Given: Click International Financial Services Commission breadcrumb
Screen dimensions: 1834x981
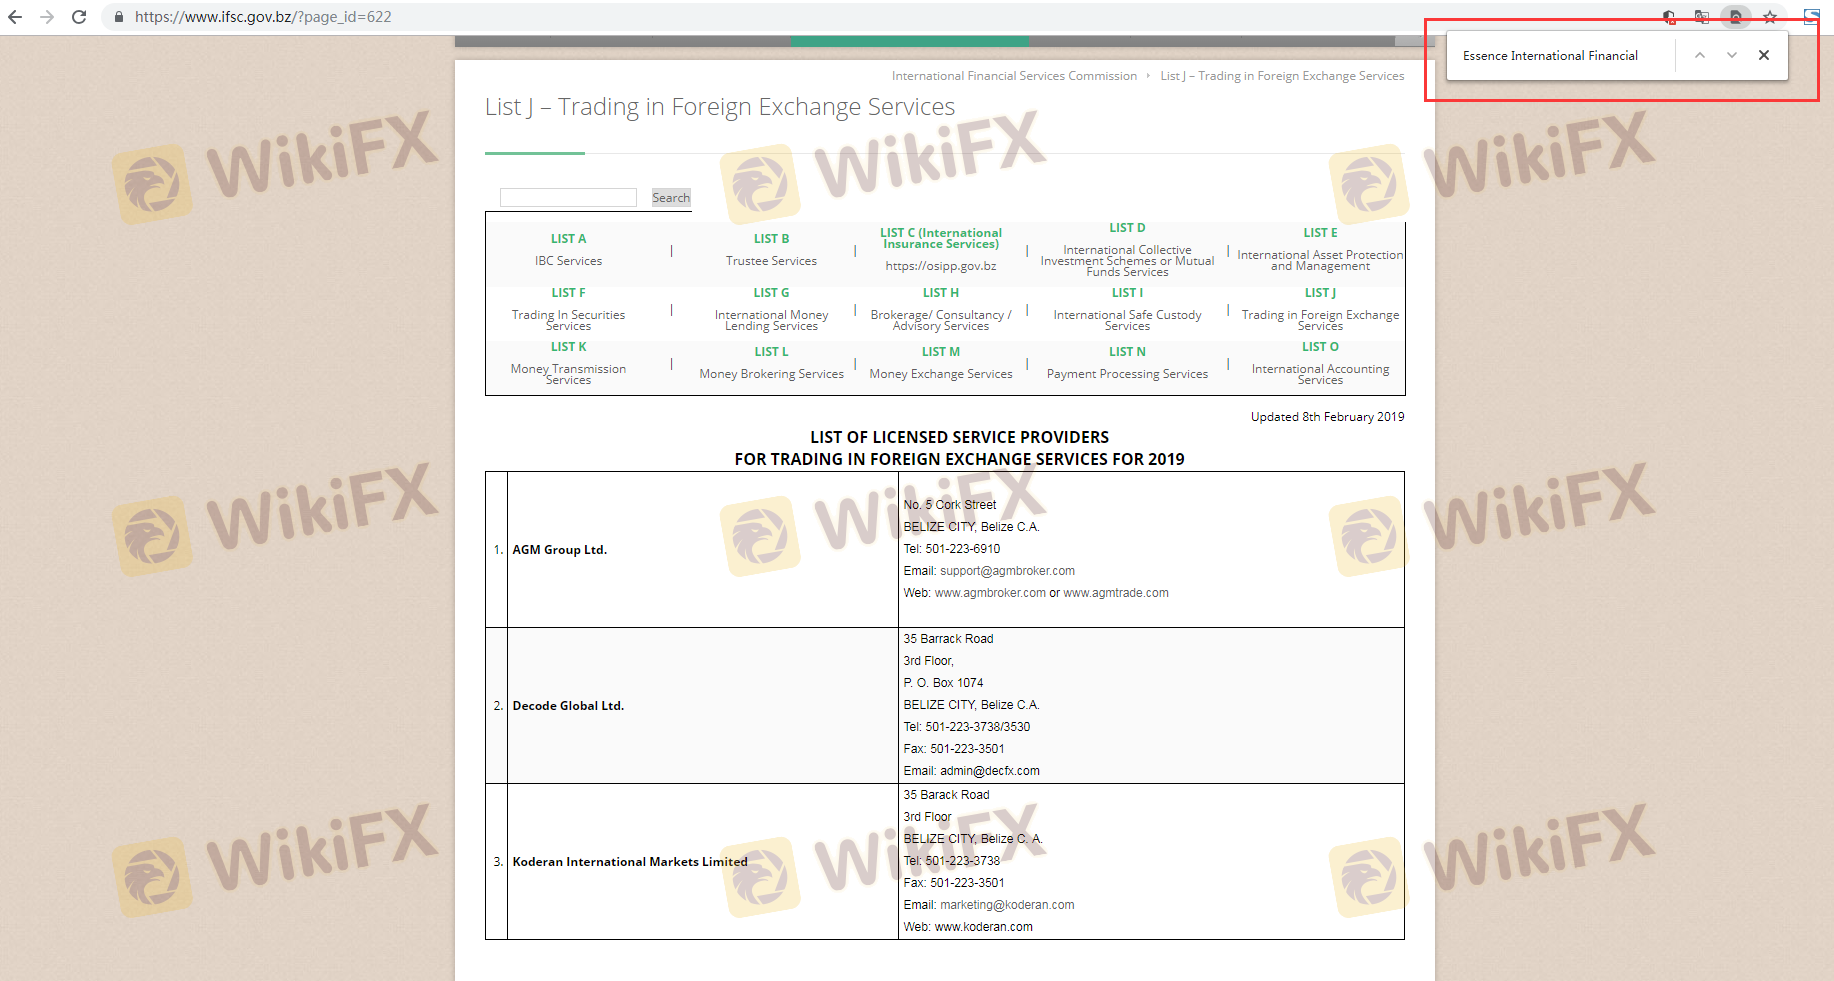Looking at the screenshot, I should tap(1014, 76).
